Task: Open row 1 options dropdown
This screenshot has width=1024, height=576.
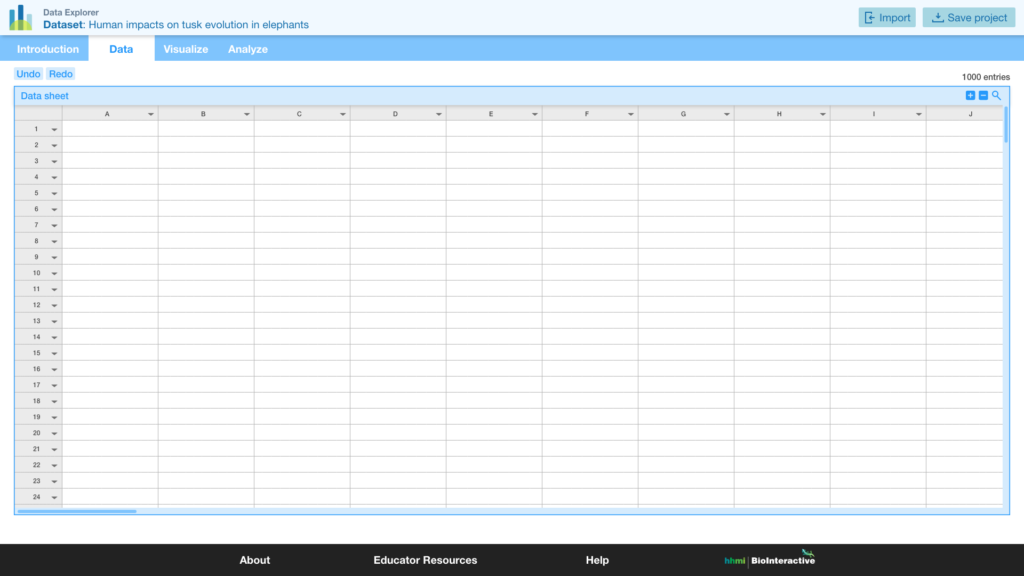Action: tap(54, 129)
